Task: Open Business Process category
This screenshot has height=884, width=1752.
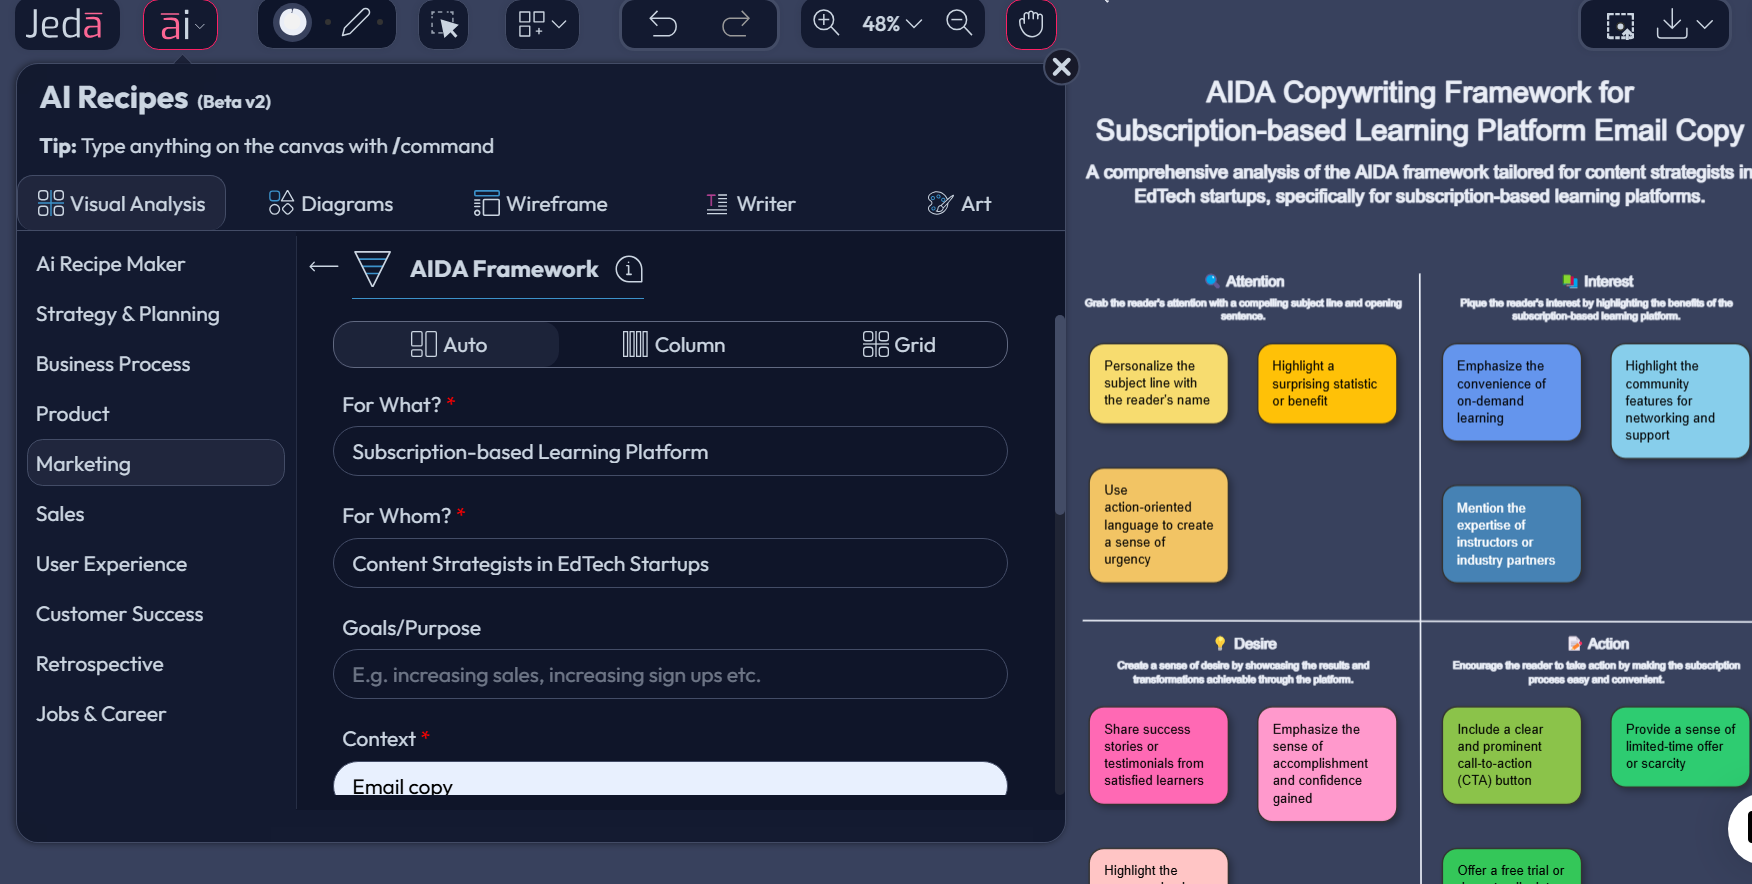Action: (x=113, y=364)
